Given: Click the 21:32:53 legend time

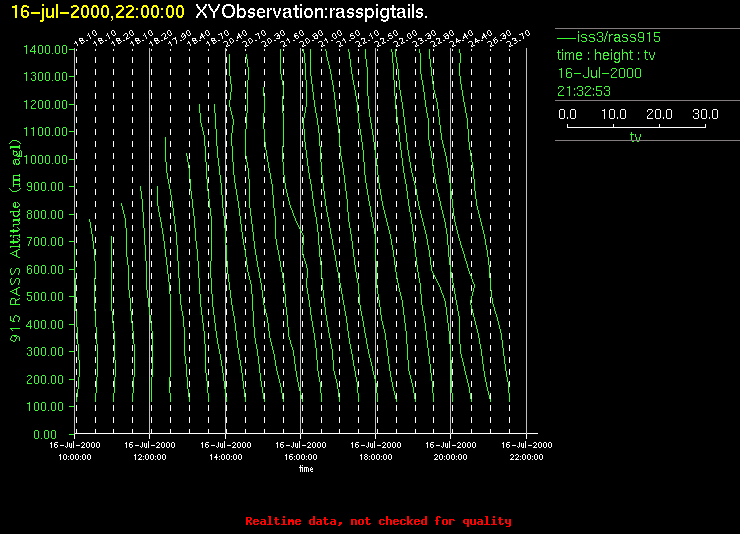Looking at the screenshot, I should click(584, 91).
